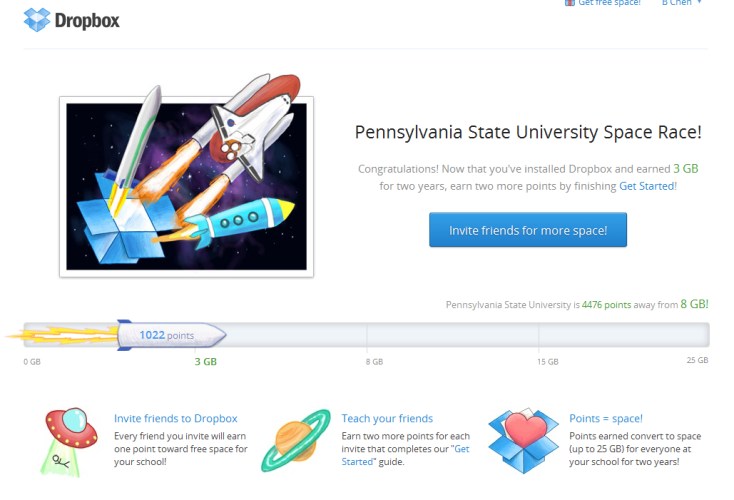Open the Get Started link in the congratulations text
The image size is (734, 500).
[647, 186]
